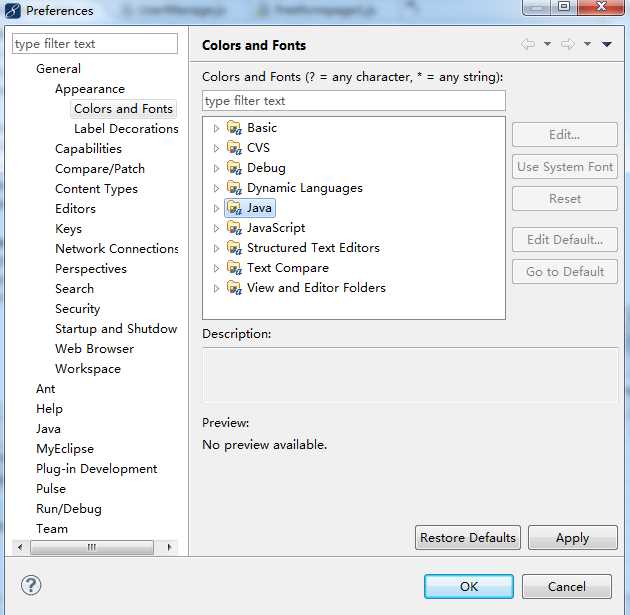
Task: Open the page view menu dropdown
Action: pos(607,44)
